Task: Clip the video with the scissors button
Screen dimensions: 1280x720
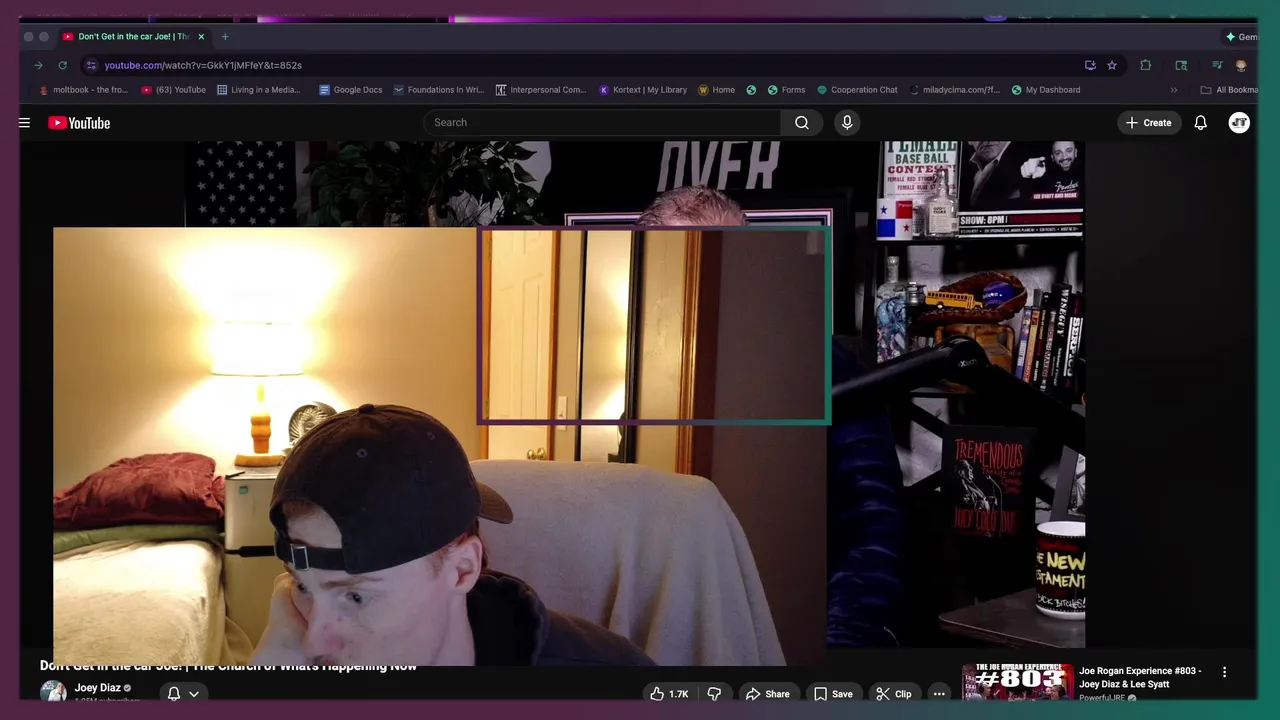Action: (x=893, y=694)
